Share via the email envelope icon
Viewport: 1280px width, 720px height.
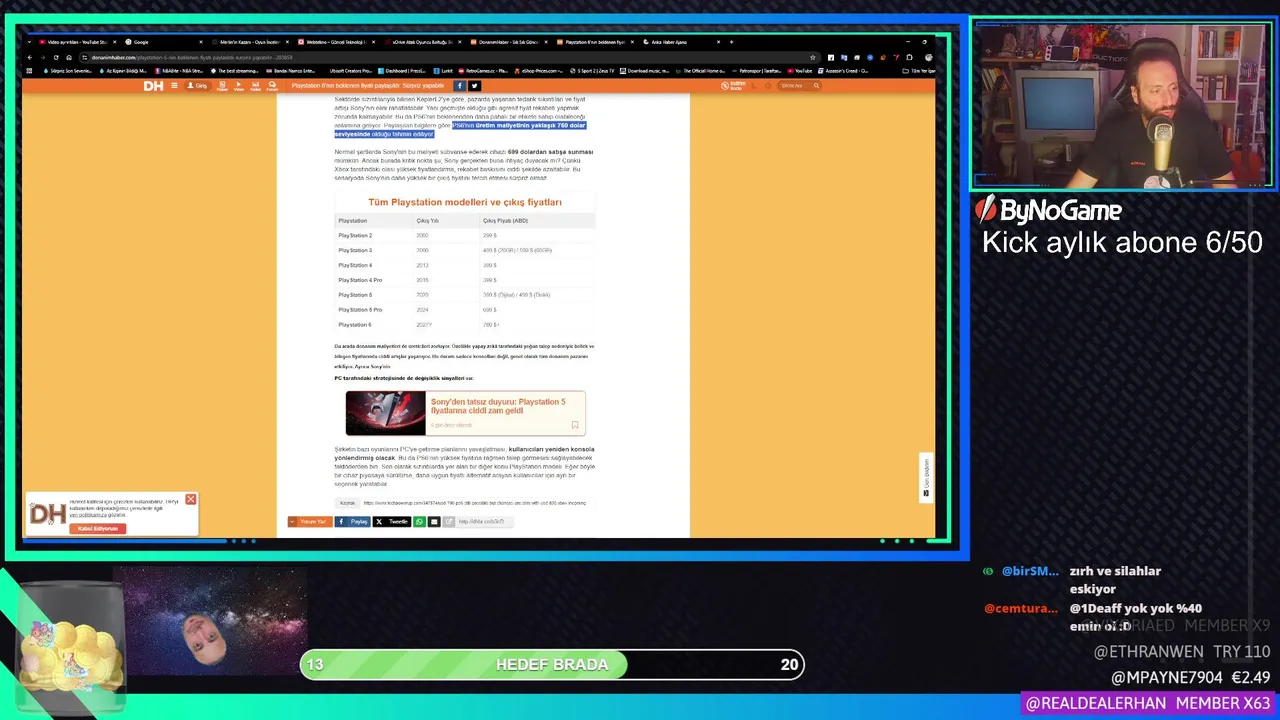click(x=434, y=522)
